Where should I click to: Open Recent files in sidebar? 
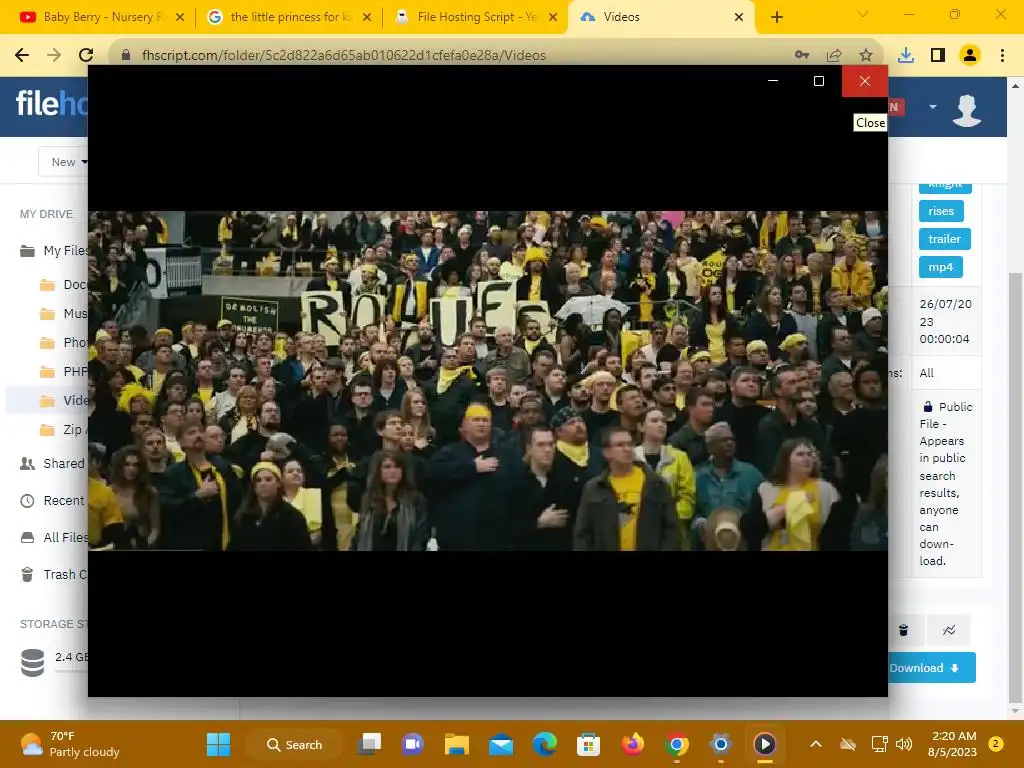point(53,501)
